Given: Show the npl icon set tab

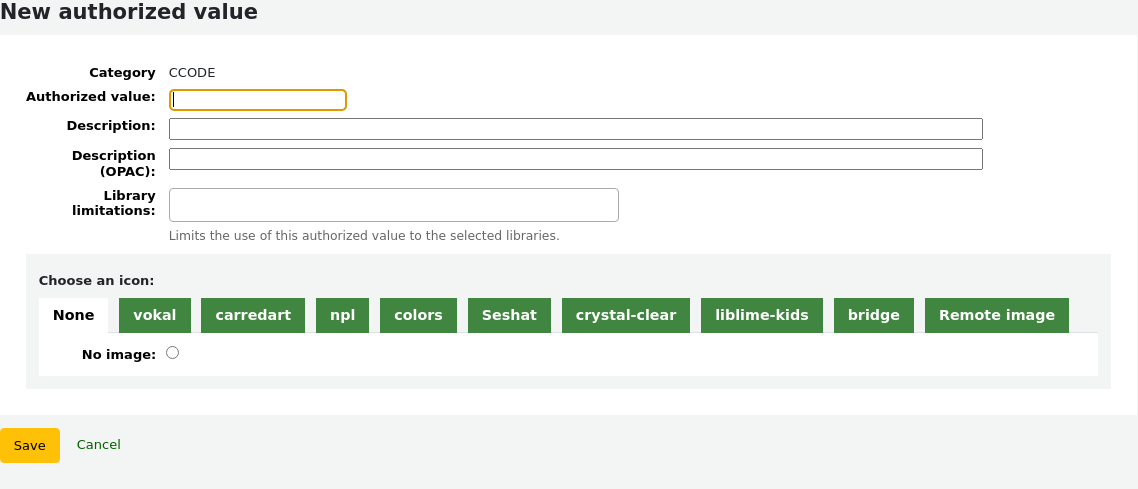Looking at the screenshot, I should click(342, 315).
